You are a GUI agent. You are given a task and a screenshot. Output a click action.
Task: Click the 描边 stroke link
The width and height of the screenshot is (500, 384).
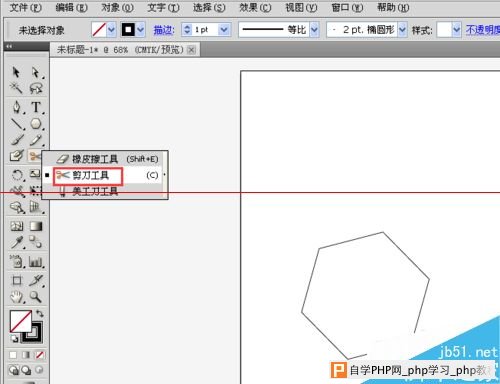click(x=164, y=30)
